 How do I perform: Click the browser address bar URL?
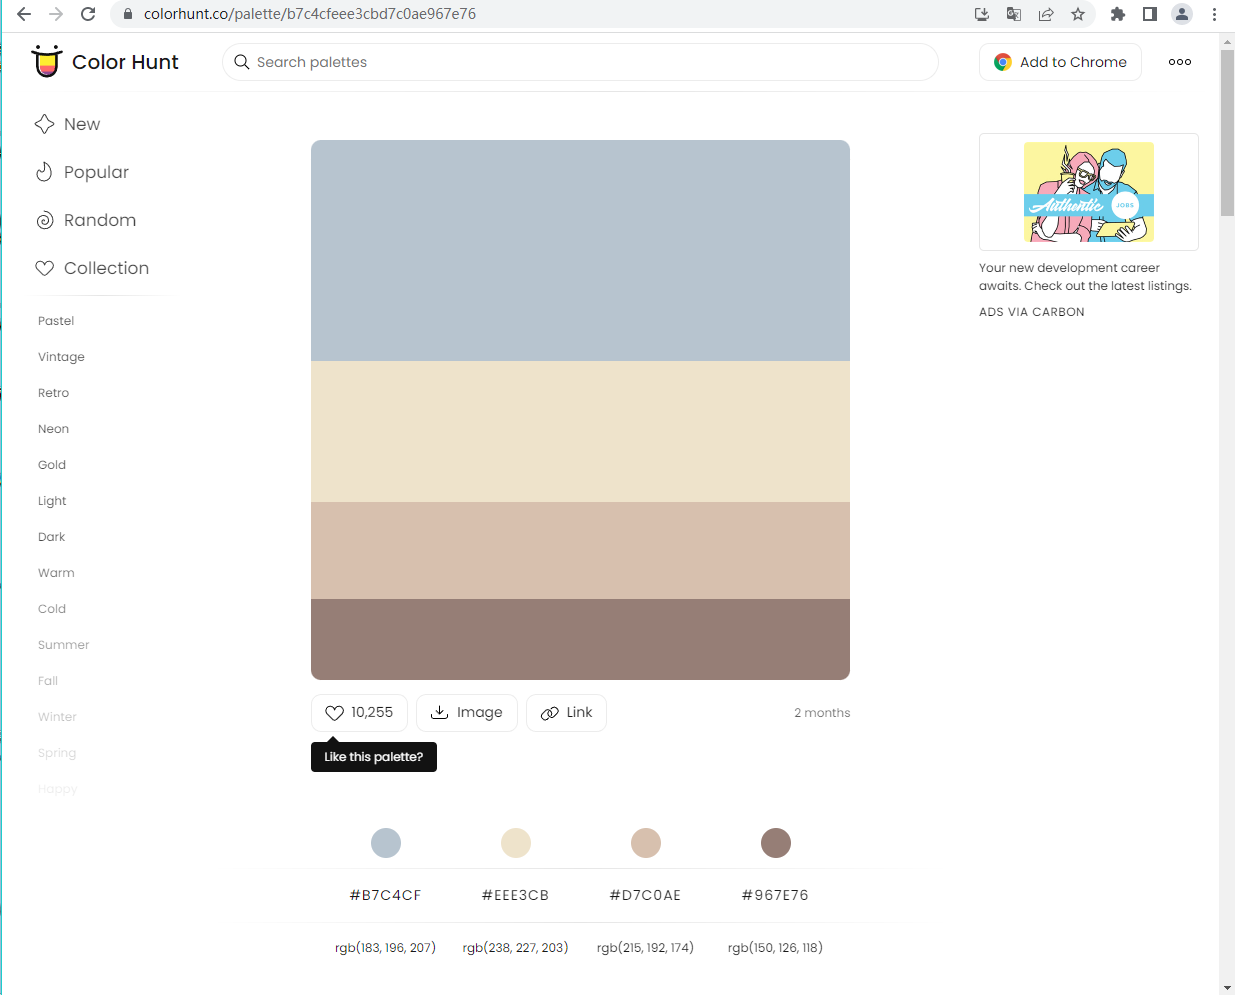click(310, 14)
